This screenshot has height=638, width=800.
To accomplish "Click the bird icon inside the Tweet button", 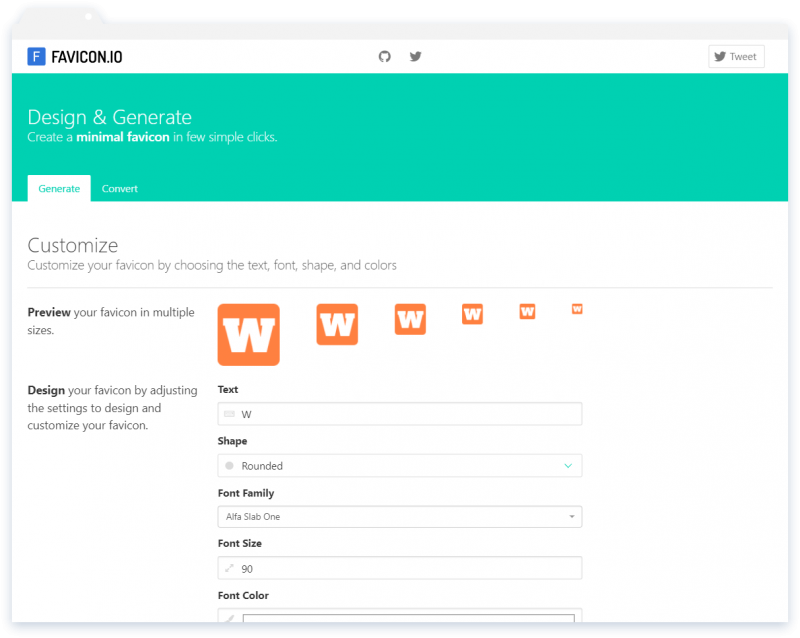I will click(718, 56).
